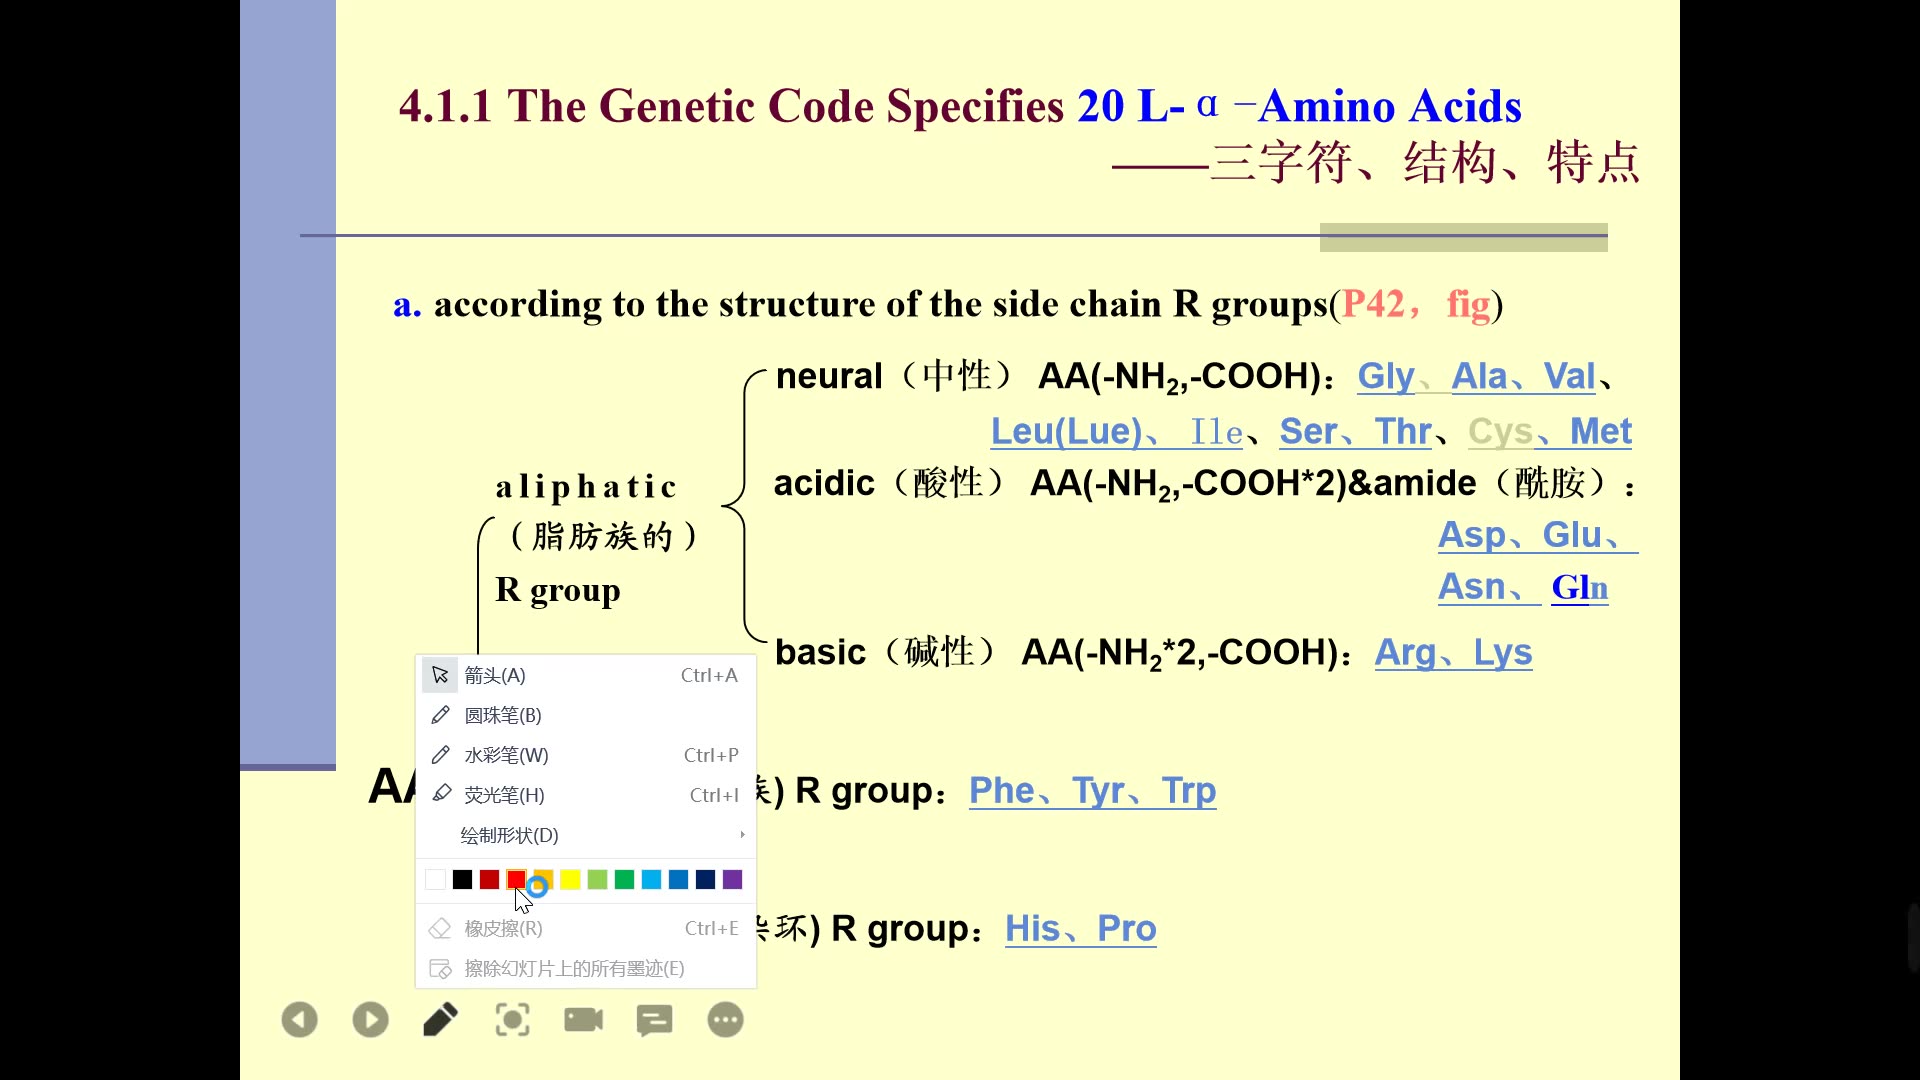Open the Glu hyperlink
The image size is (1920, 1080).
point(1572,535)
